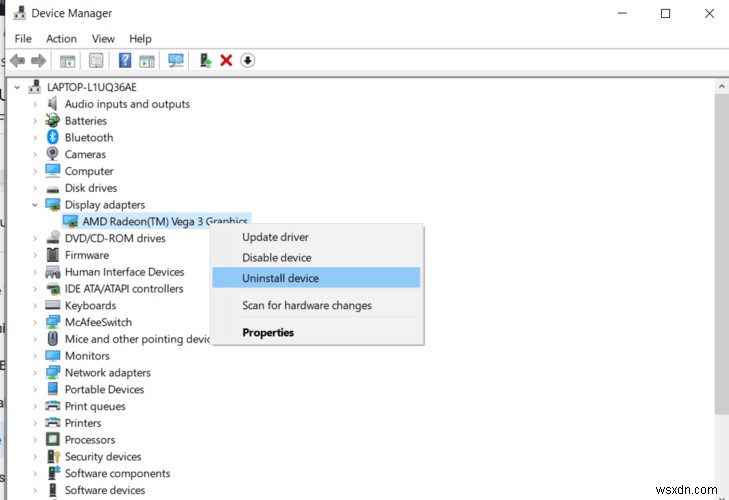Expand the Batteries node arrow
The height and width of the screenshot is (500, 729).
pyautogui.click(x=35, y=121)
